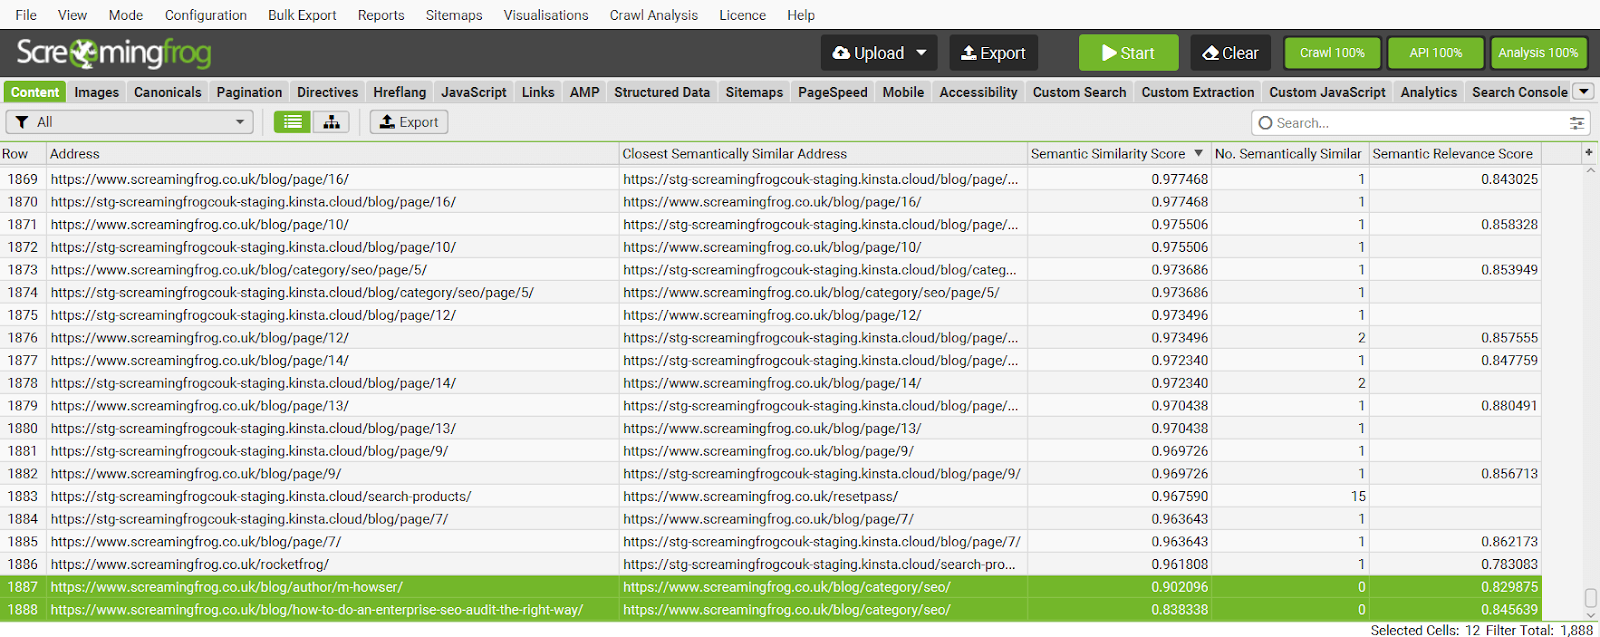1600x637 pixels.
Task: Switch to the PageSpeed tab
Action: [x=833, y=92]
